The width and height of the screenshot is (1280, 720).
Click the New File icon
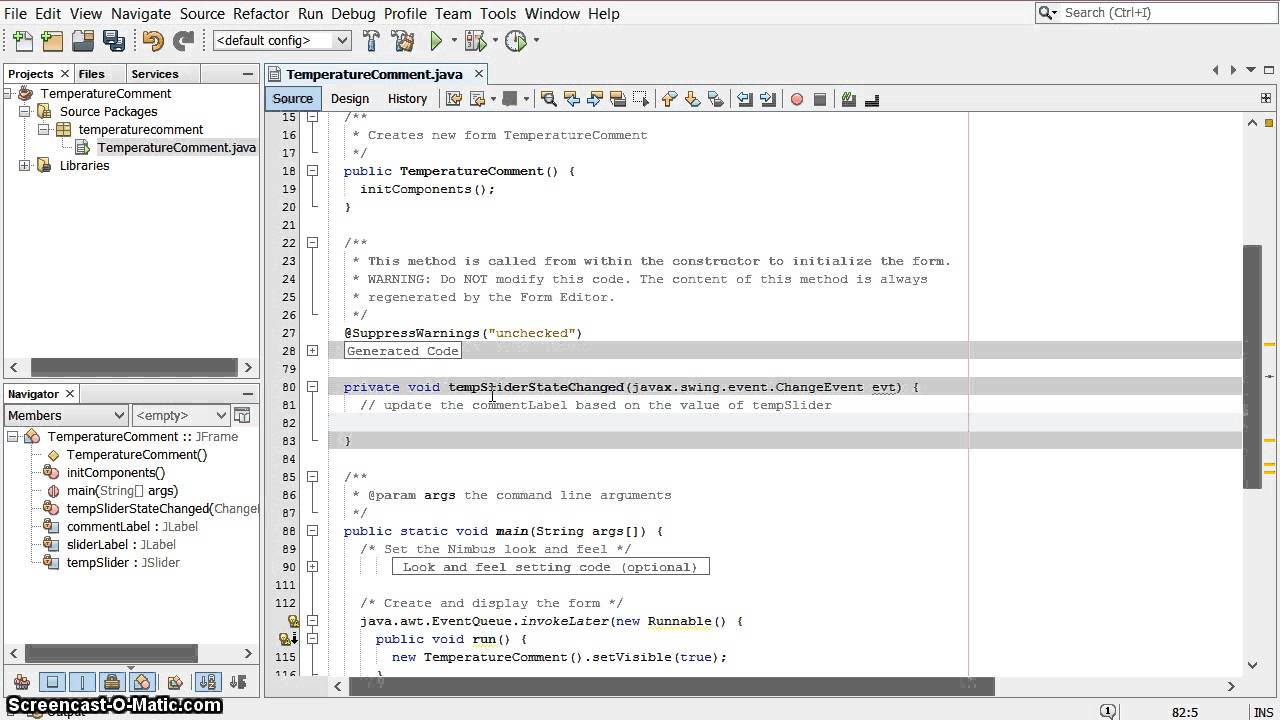tap(22, 41)
